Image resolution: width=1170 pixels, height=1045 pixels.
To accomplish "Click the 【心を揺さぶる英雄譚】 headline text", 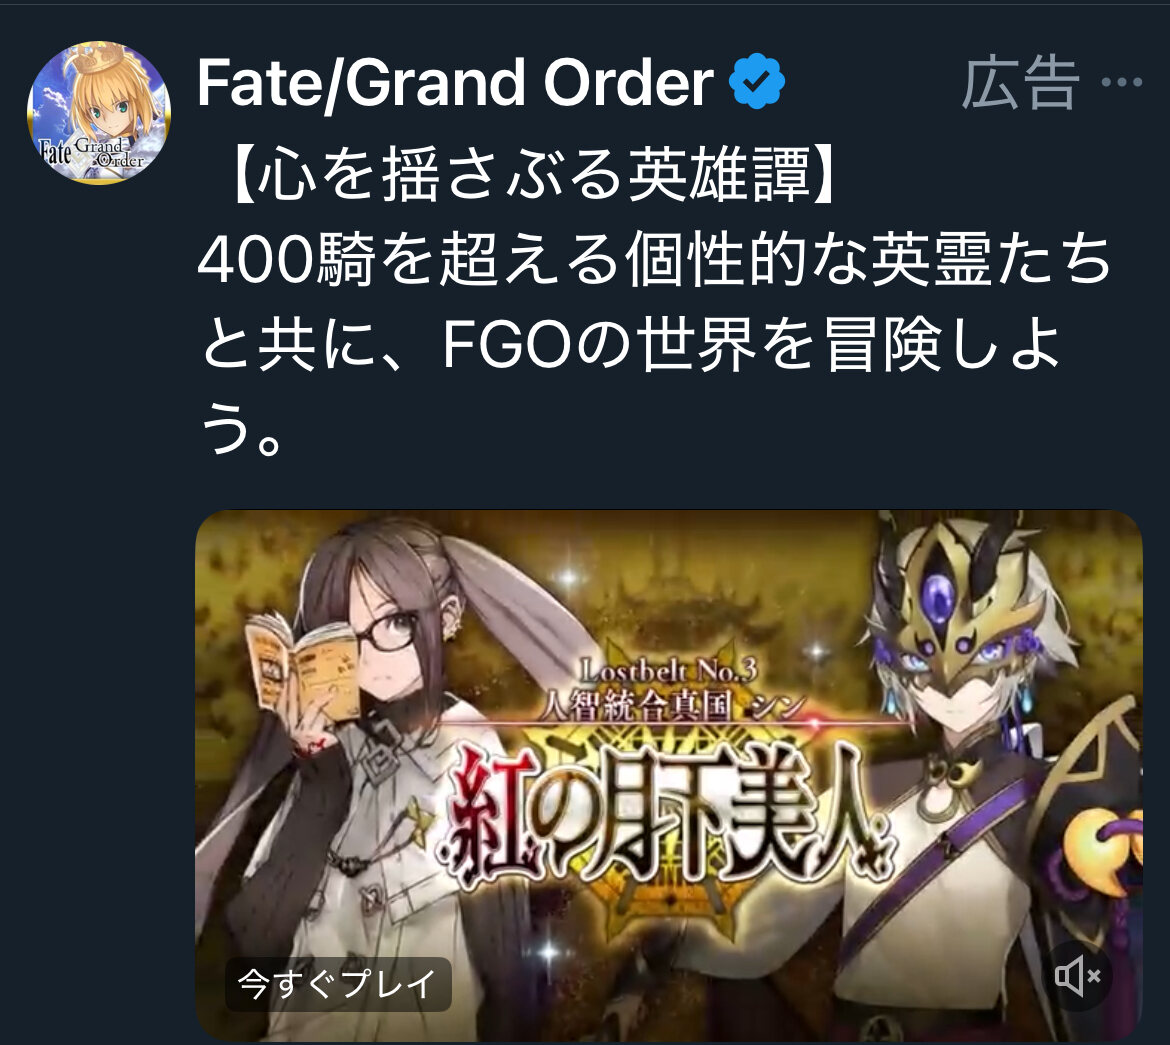I will pyautogui.click(x=531, y=174).
